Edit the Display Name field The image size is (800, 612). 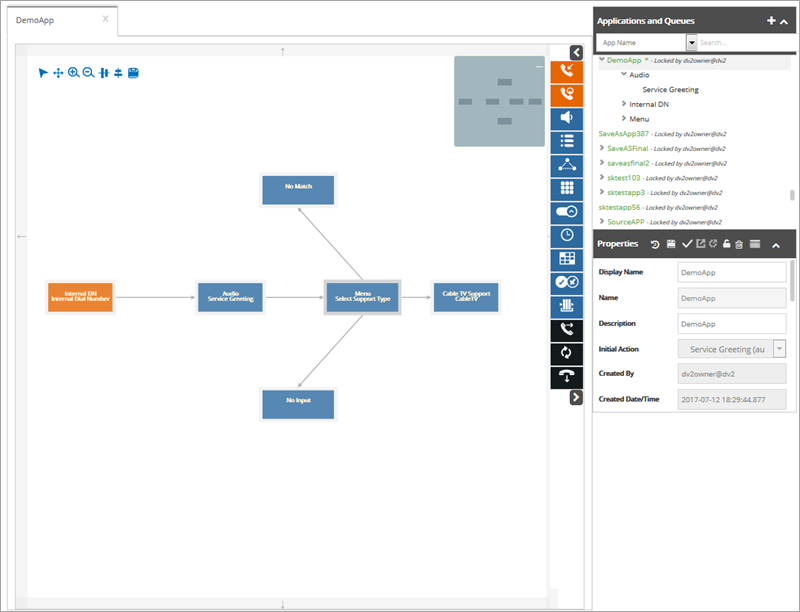732,272
